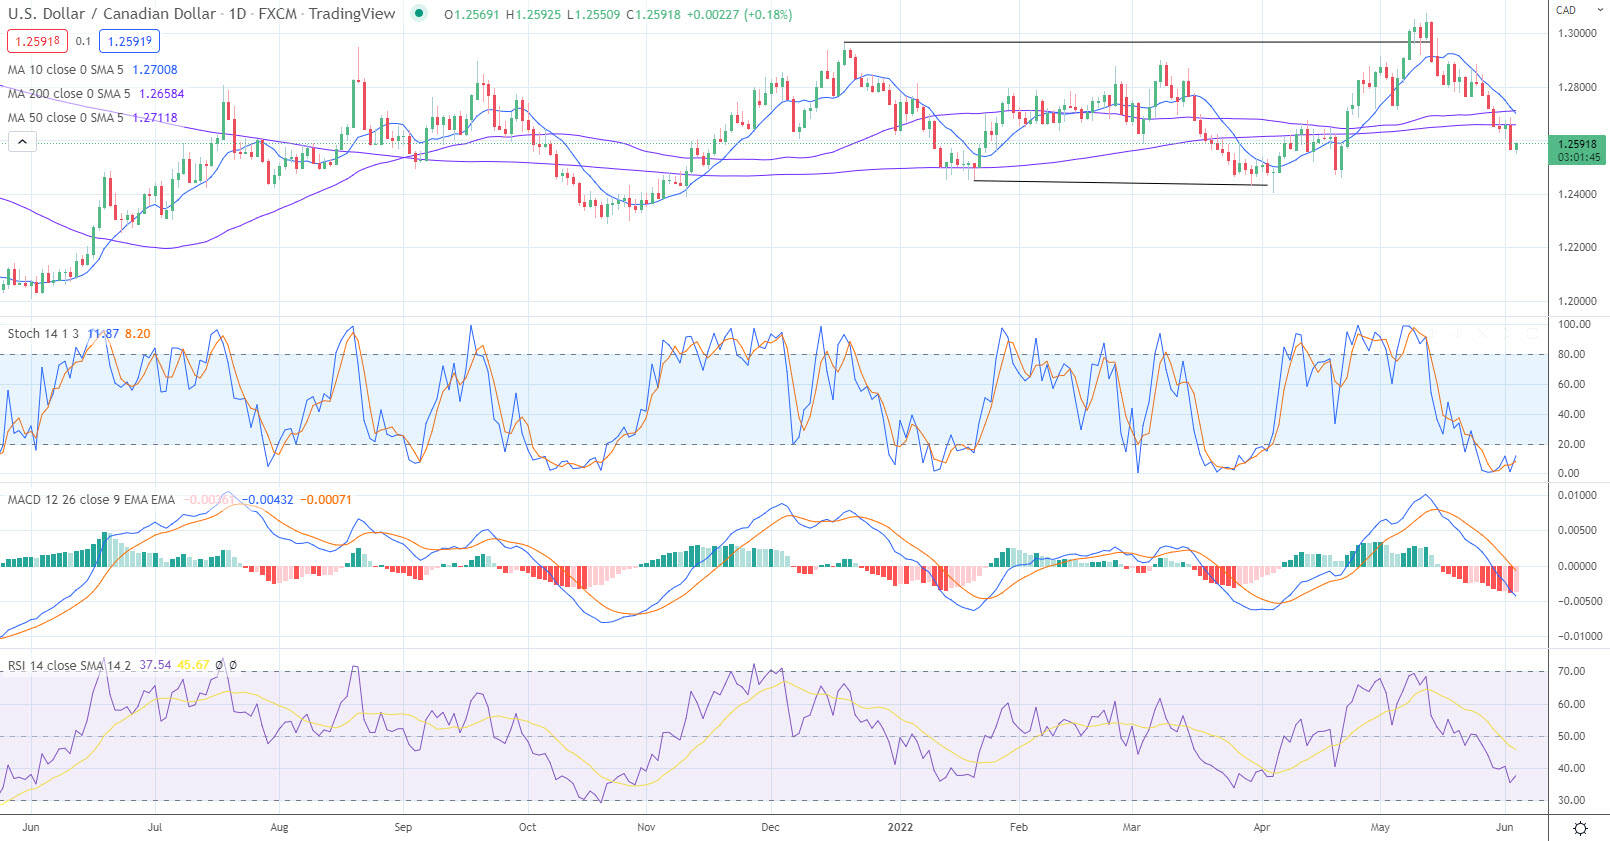
Task: Click the red sell price button
Action: [x=37, y=41]
